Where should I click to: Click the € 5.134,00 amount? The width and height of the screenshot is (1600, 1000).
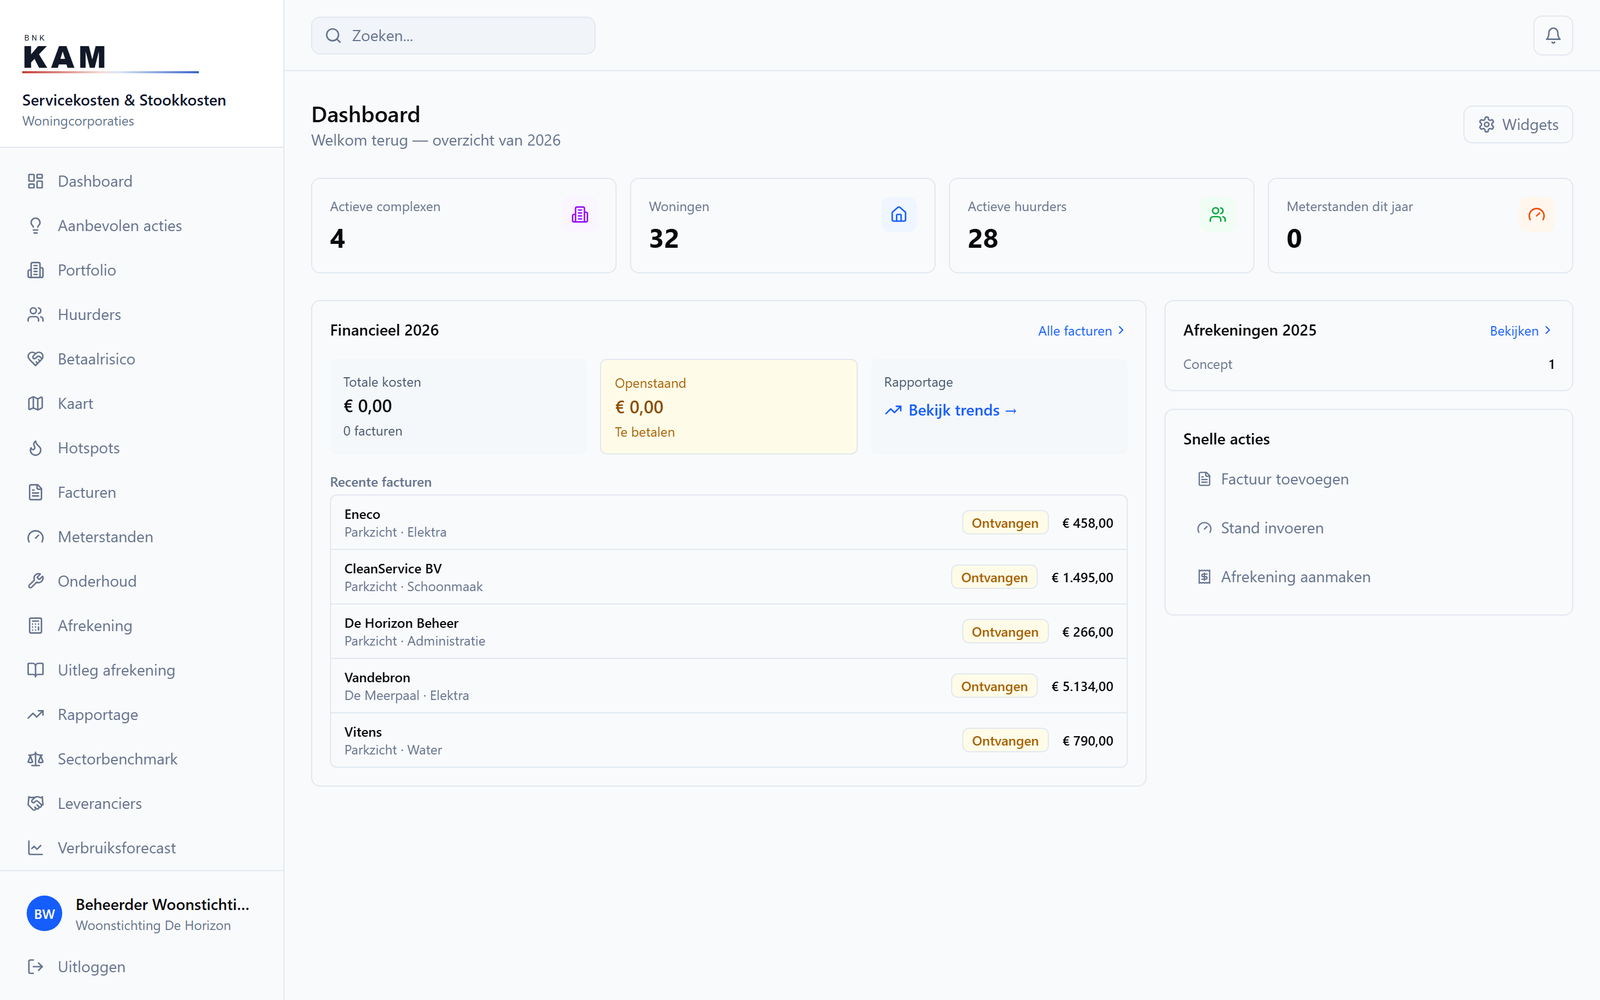pos(1082,687)
